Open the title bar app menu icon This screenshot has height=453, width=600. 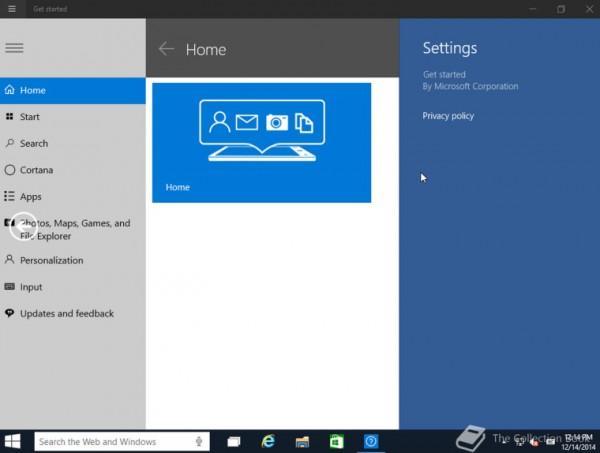10,9
